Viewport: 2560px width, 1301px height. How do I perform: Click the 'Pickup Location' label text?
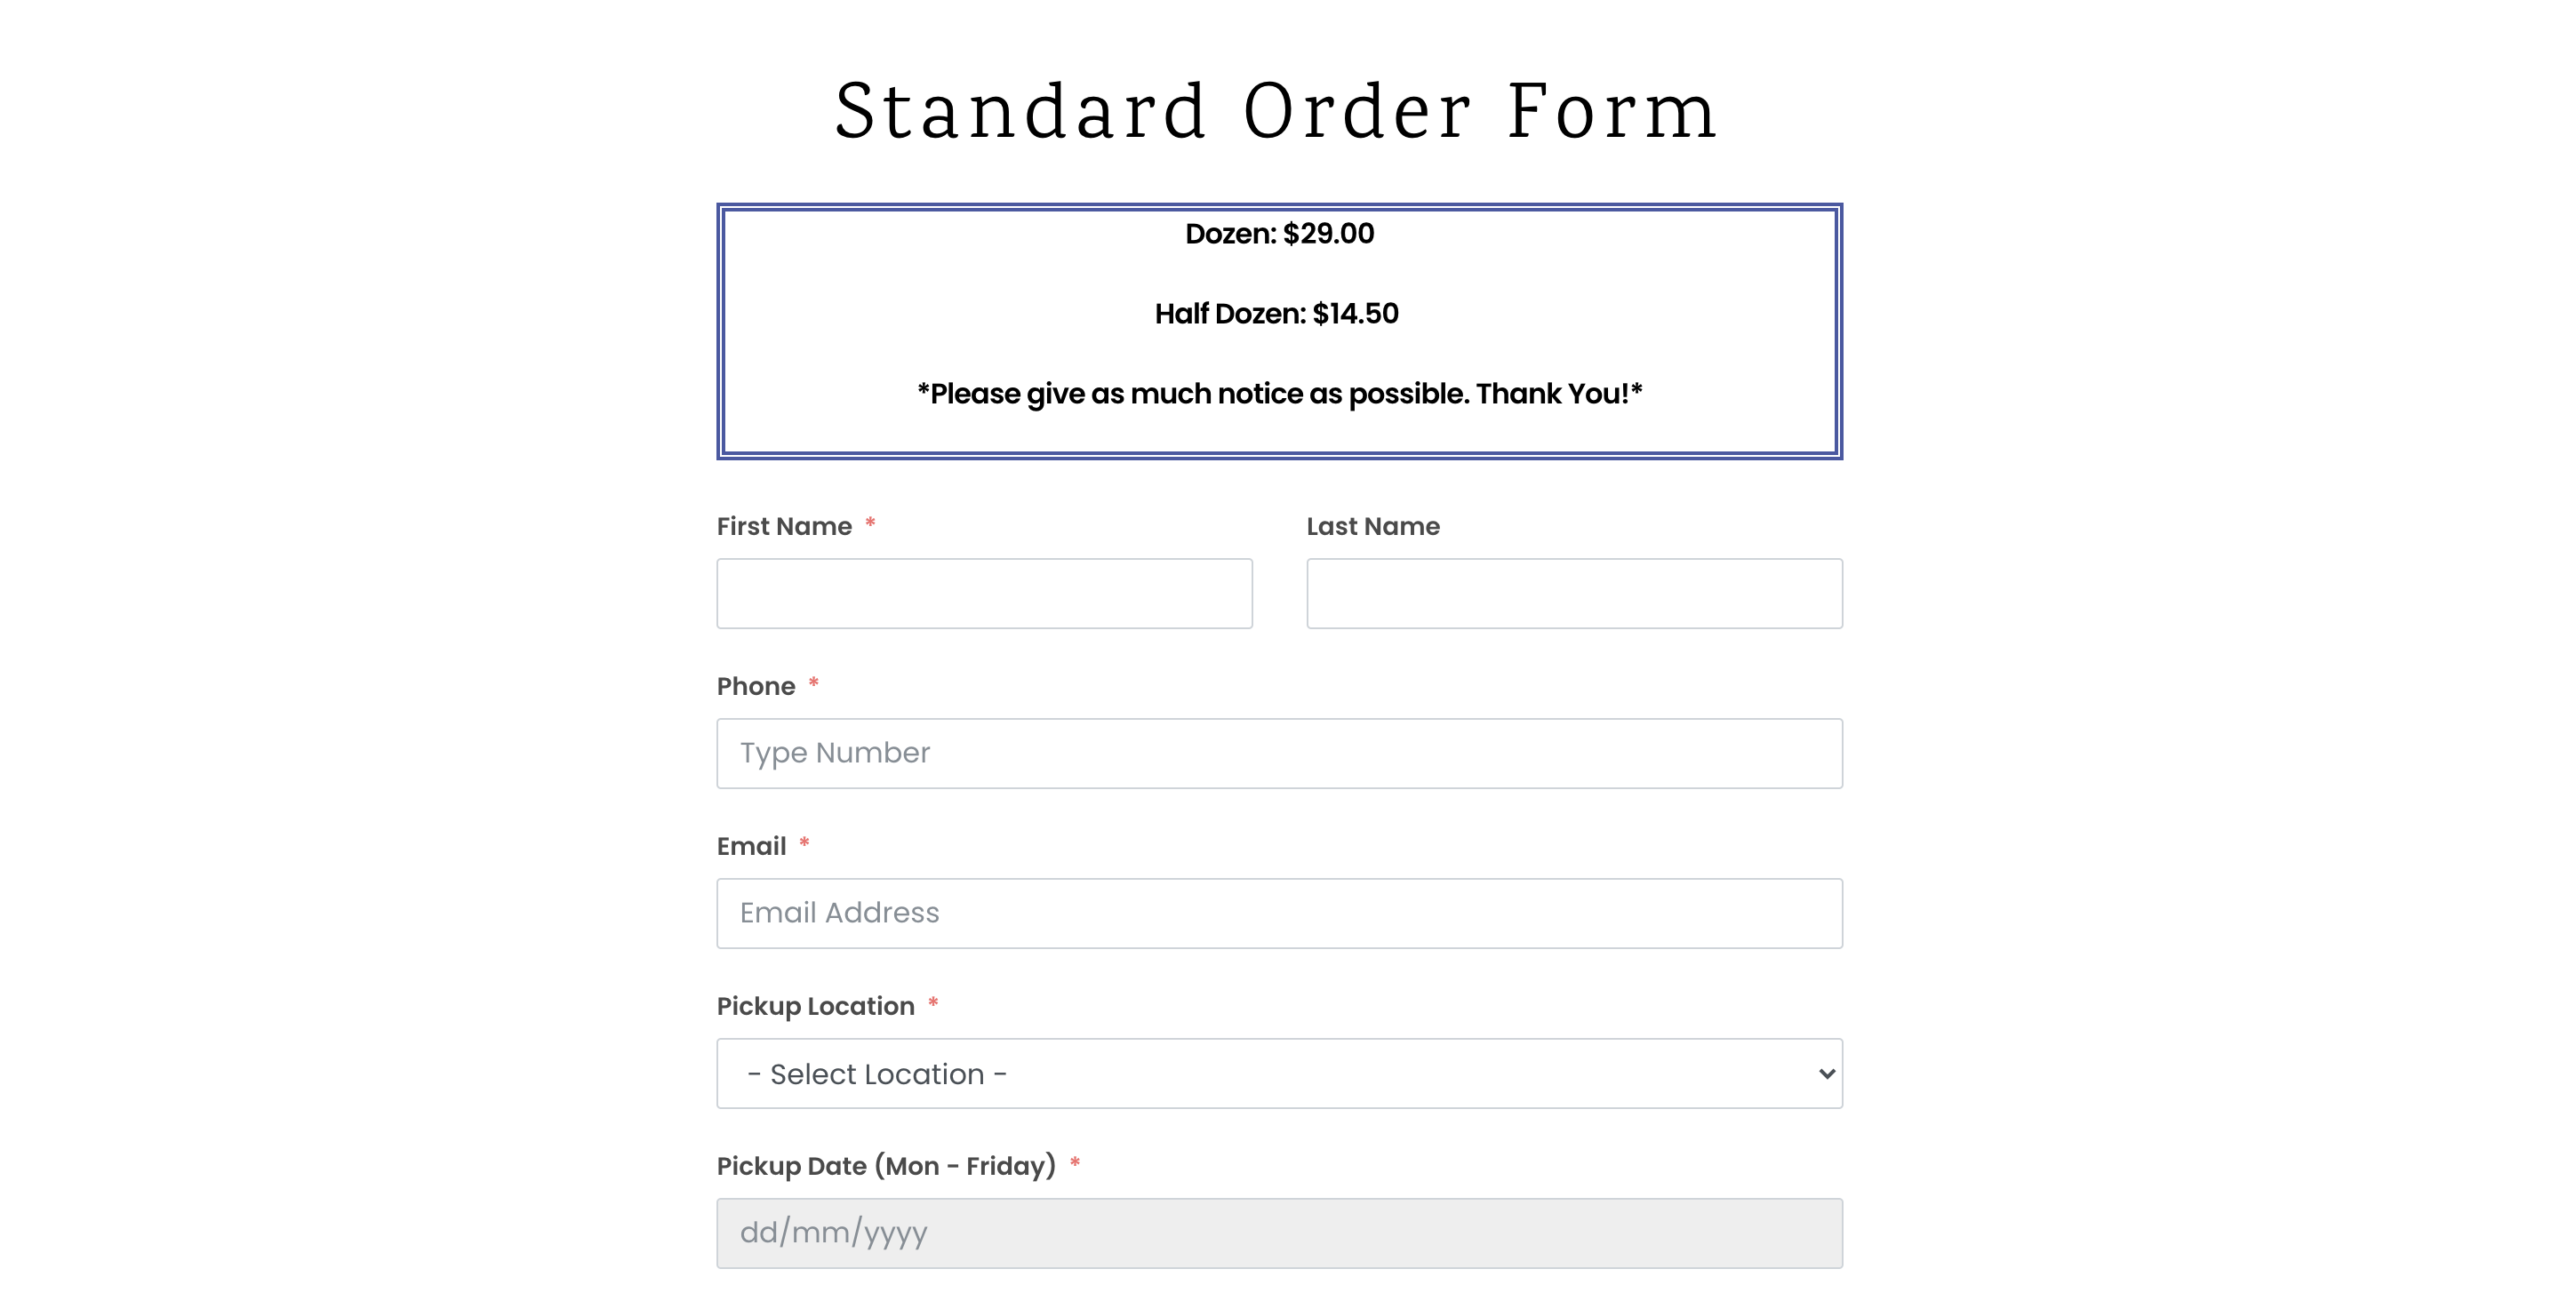815,1006
